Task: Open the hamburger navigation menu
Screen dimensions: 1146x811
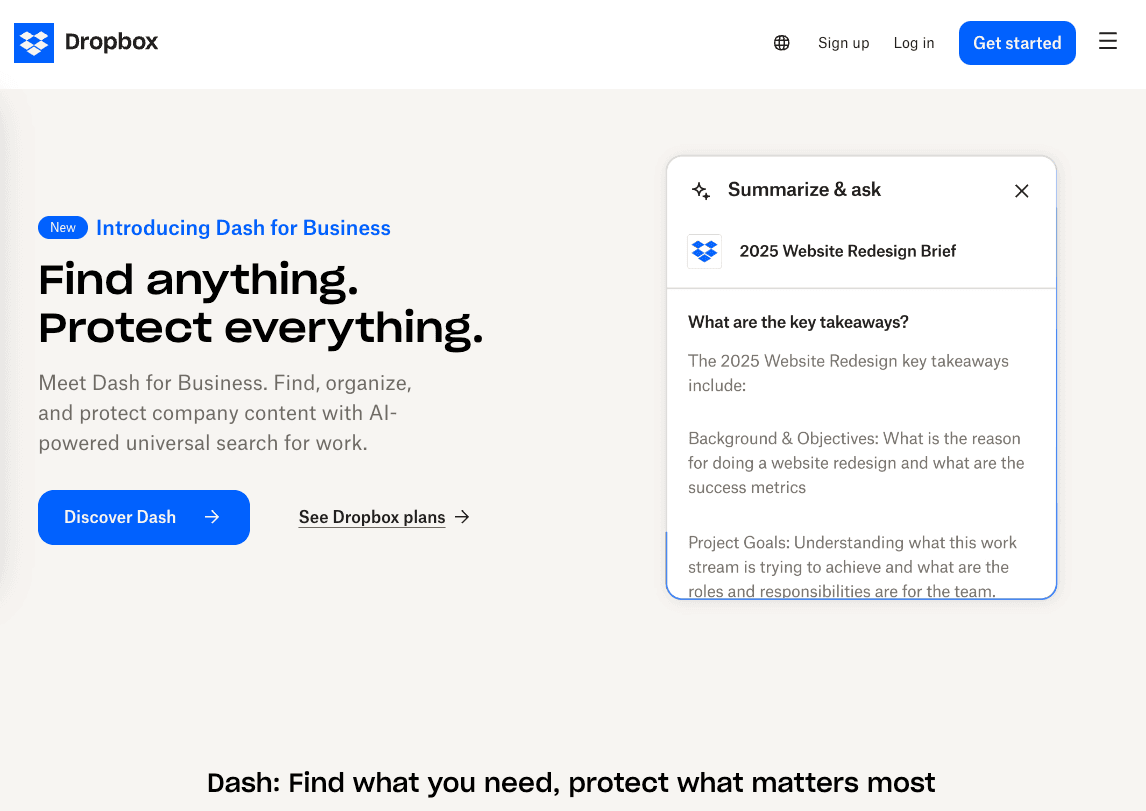Action: point(1108,42)
